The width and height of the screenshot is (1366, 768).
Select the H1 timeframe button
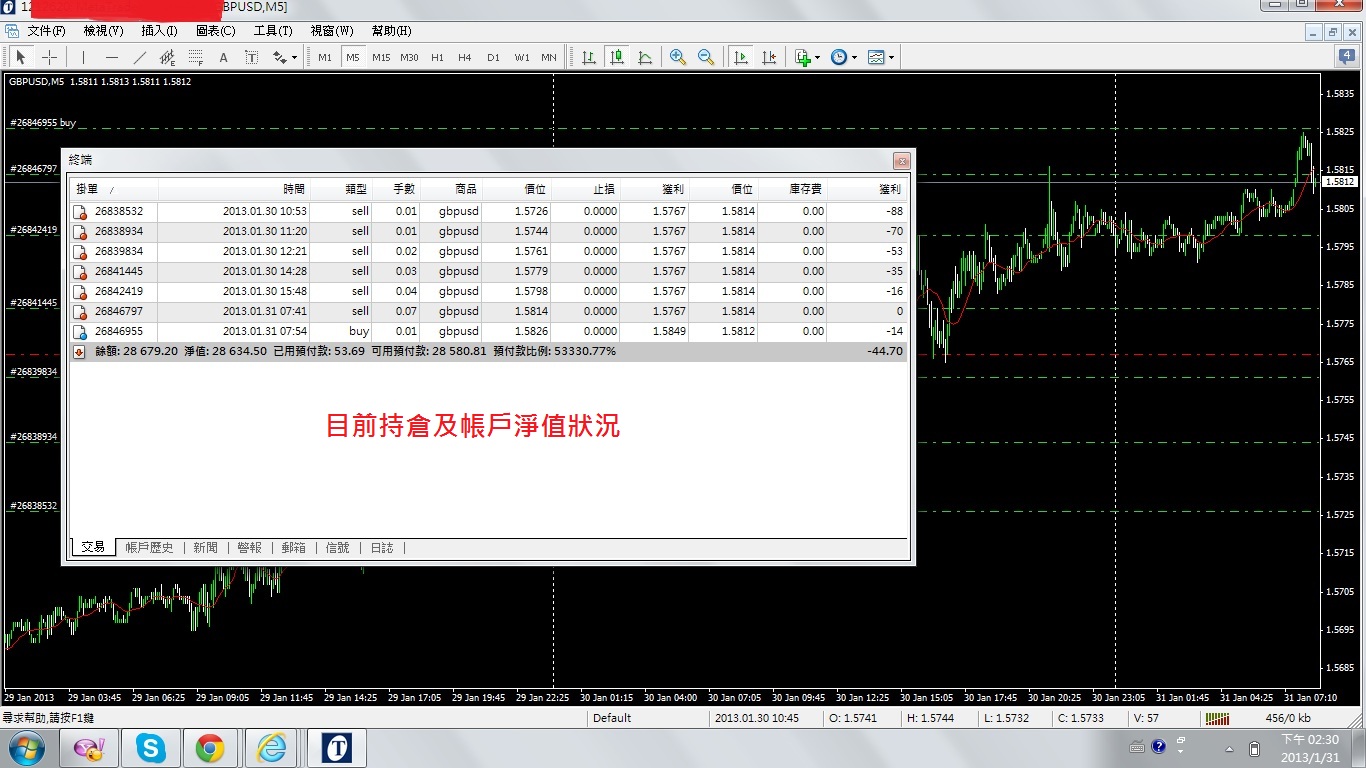coord(437,57)
